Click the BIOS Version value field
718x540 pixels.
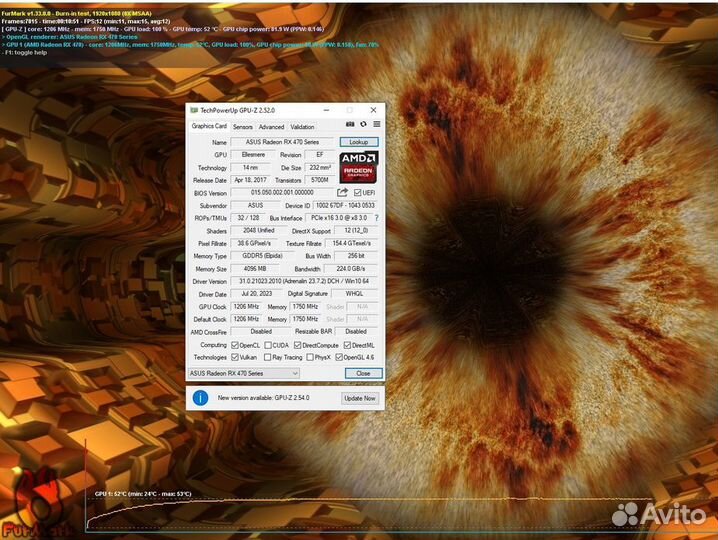tap(282, 192)
